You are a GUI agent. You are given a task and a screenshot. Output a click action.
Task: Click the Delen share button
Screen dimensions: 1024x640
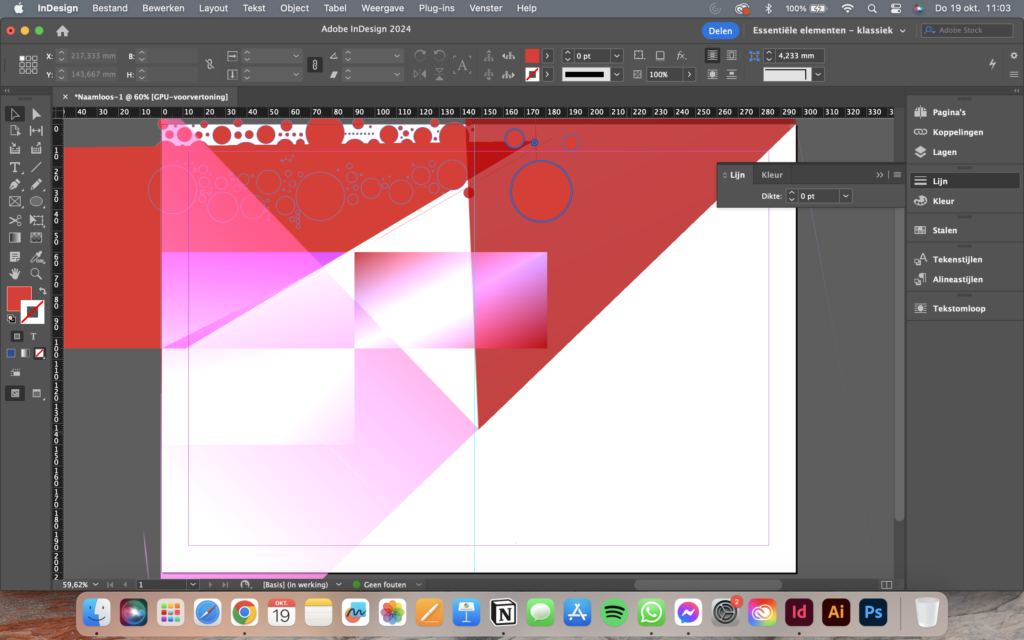(x=720, y=31)
